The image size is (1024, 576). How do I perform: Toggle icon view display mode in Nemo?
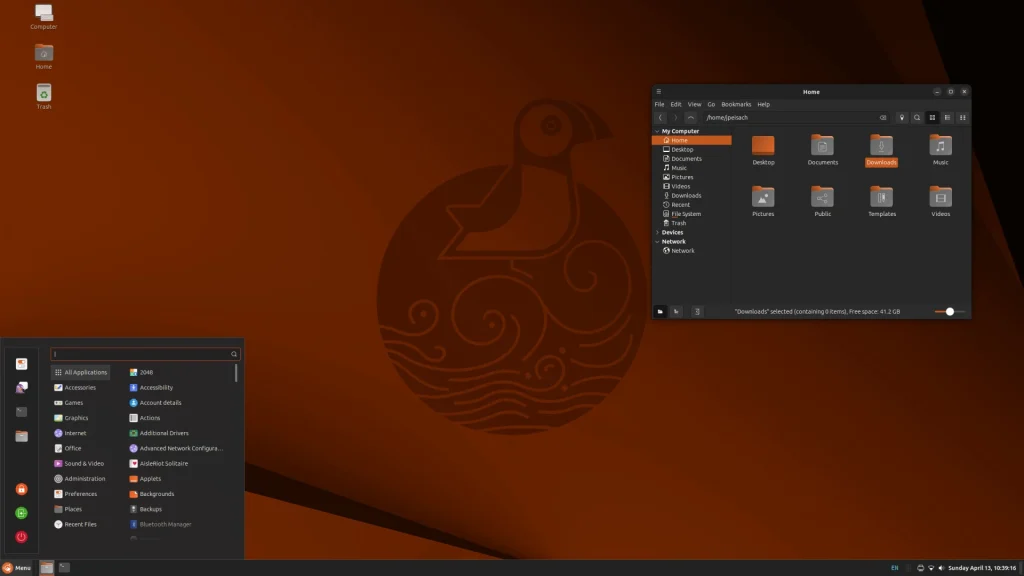click(x=932, y=117)
